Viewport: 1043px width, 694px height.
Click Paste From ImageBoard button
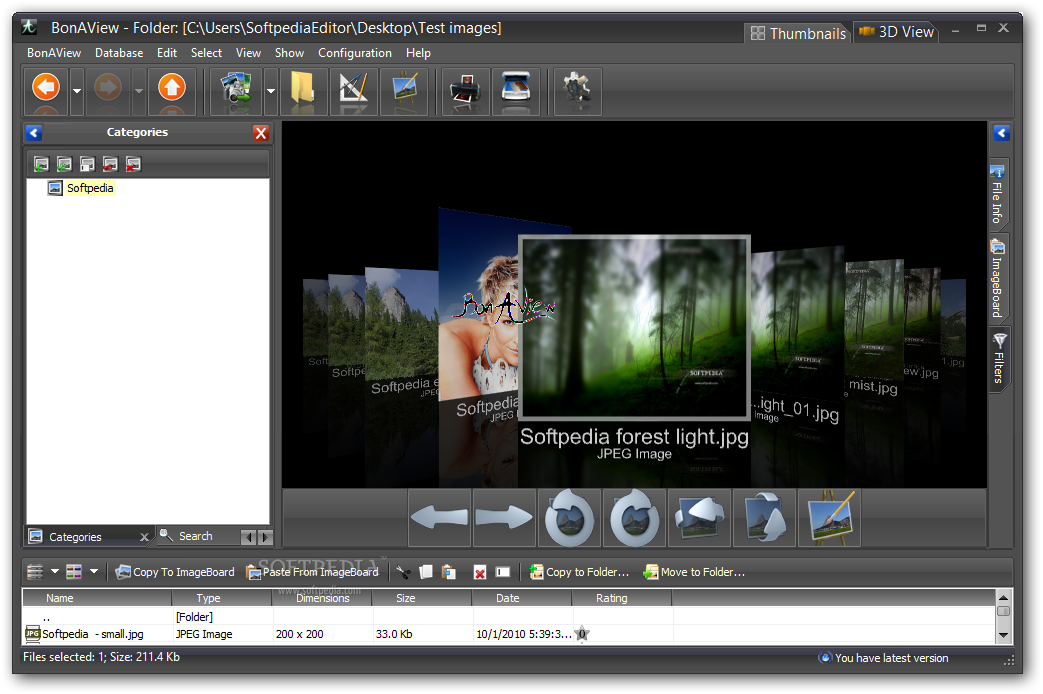click(313, 572)
